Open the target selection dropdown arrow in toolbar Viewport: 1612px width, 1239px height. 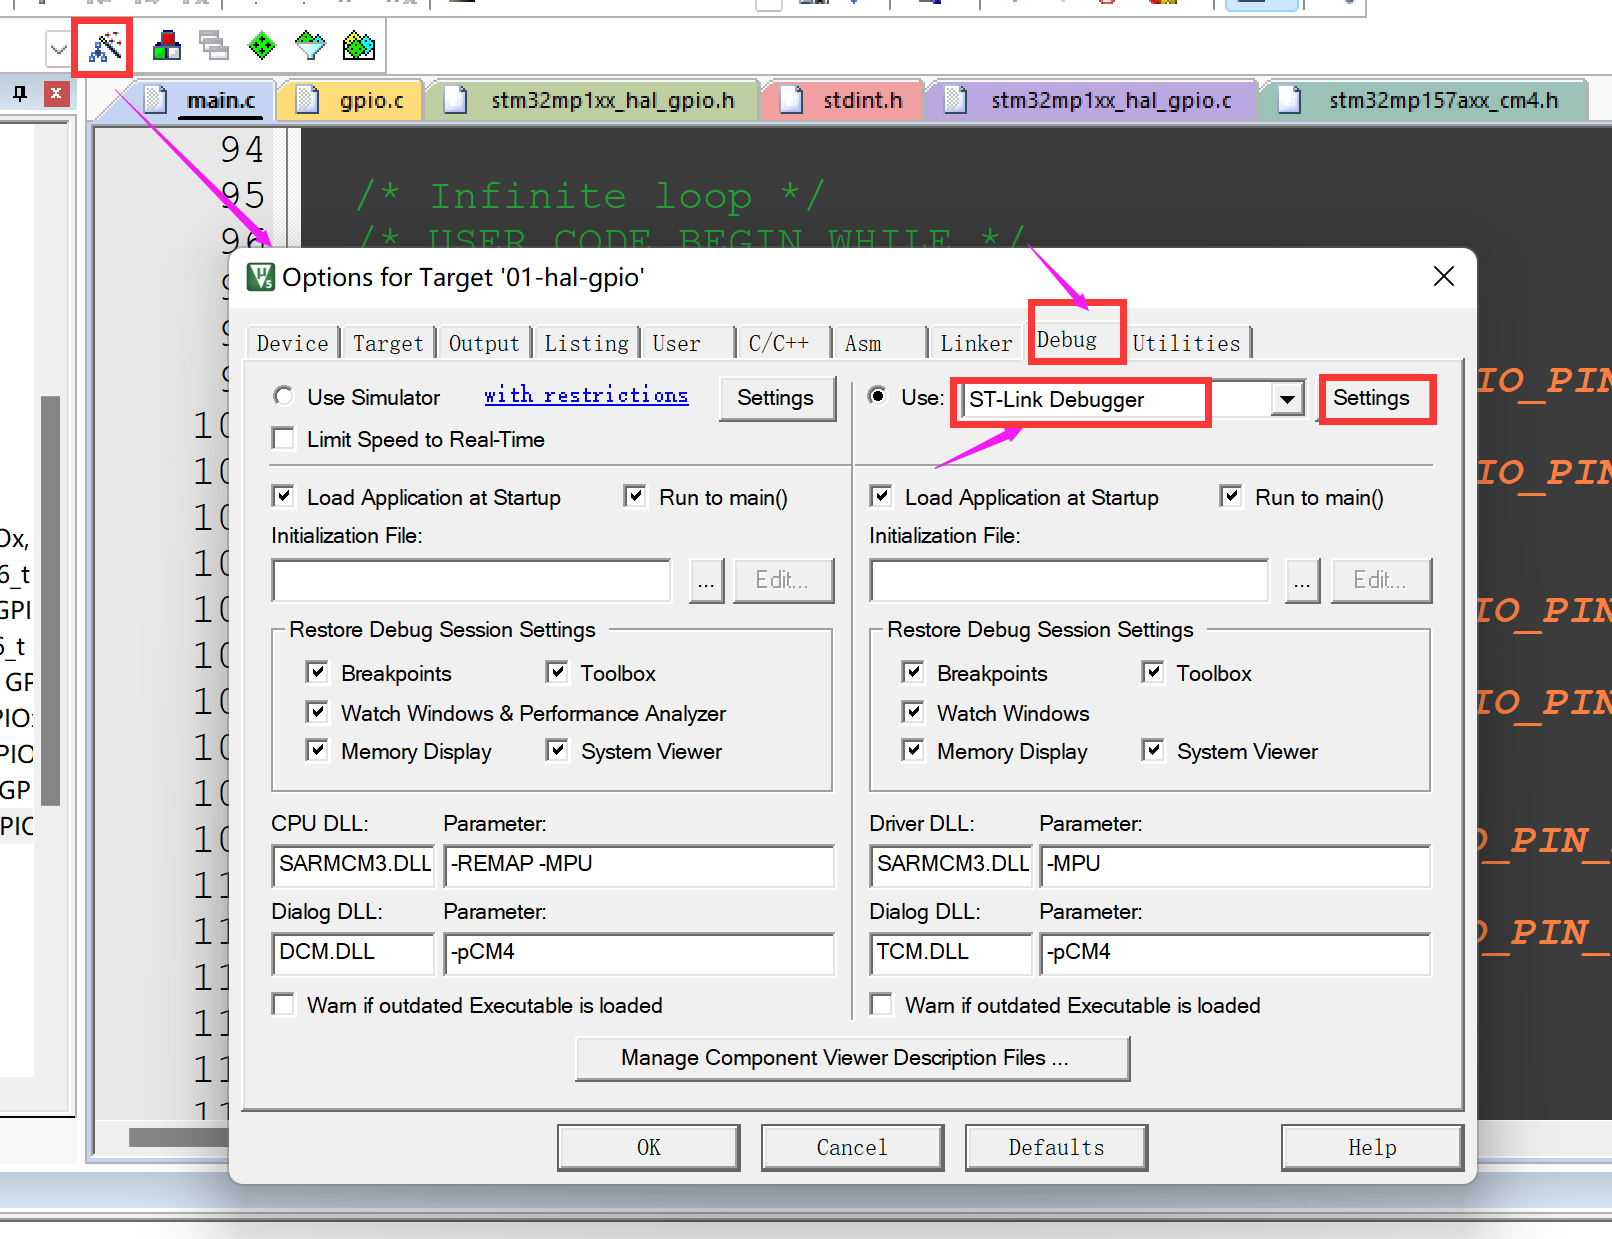pyautogui.click(x=58, y=47)
